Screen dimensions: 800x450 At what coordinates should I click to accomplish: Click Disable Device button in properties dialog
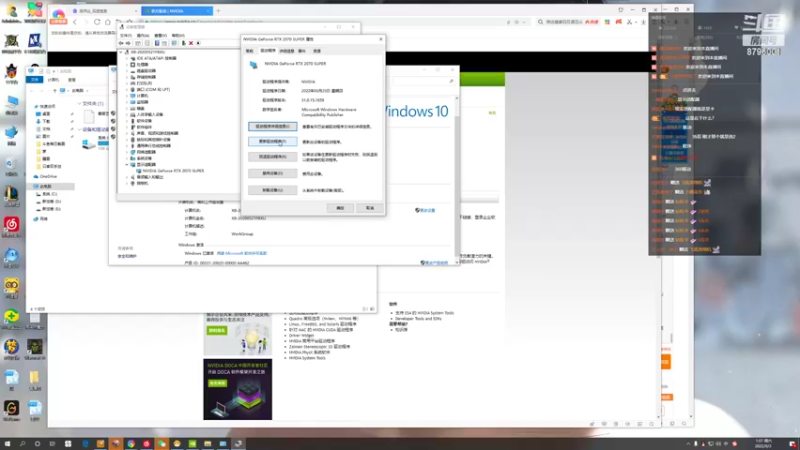(272, 173)
